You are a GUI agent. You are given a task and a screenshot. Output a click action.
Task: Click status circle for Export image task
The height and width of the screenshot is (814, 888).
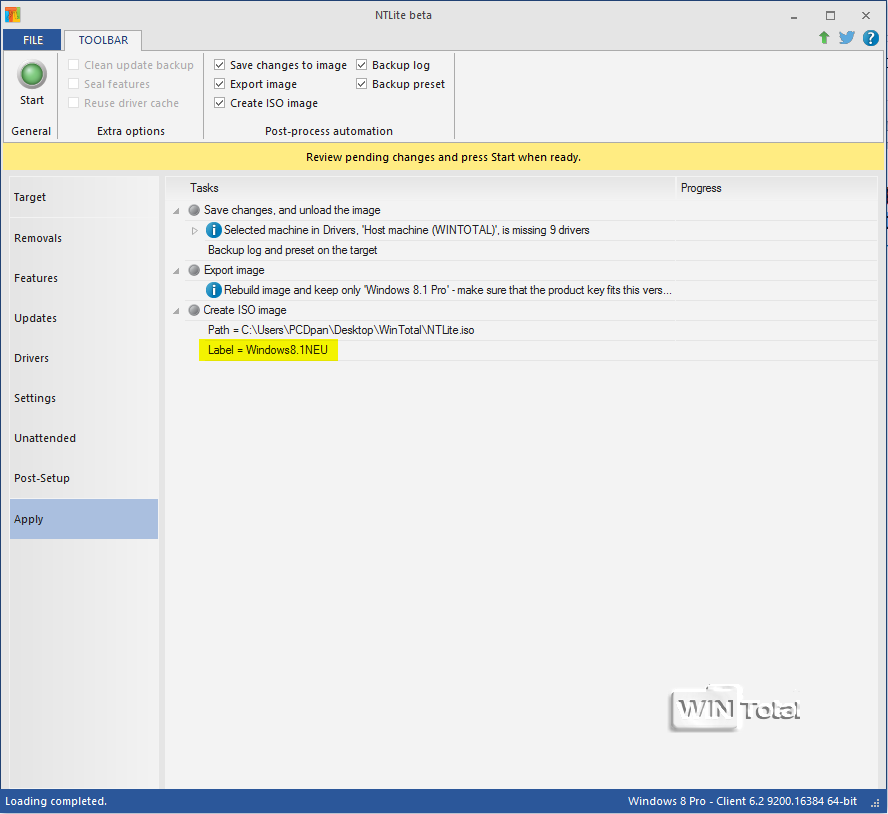click(x=194, y=270)
